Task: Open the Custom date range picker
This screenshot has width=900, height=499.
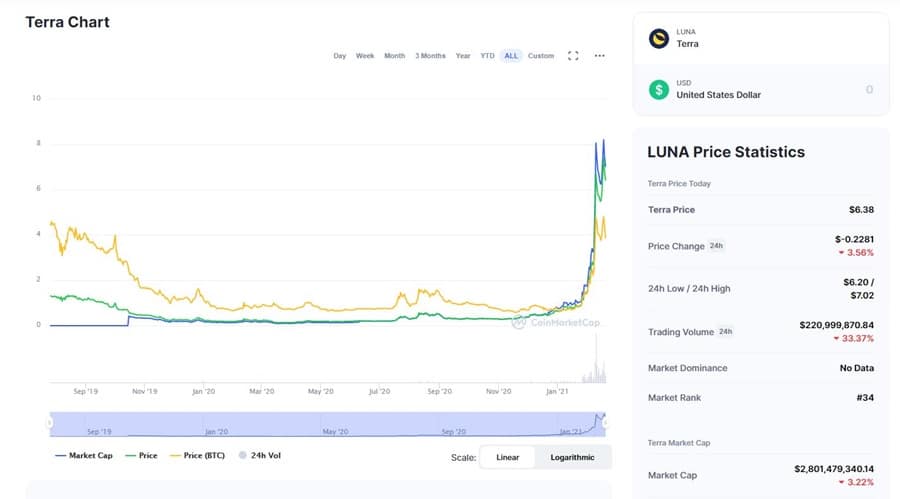Action: 541,56
